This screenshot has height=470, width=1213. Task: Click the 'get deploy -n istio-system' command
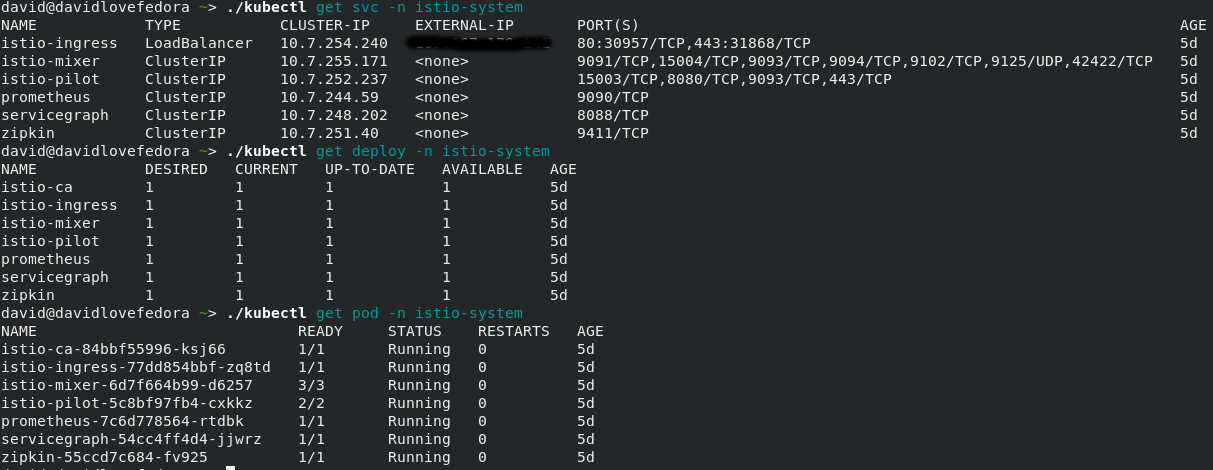point(433,151)
